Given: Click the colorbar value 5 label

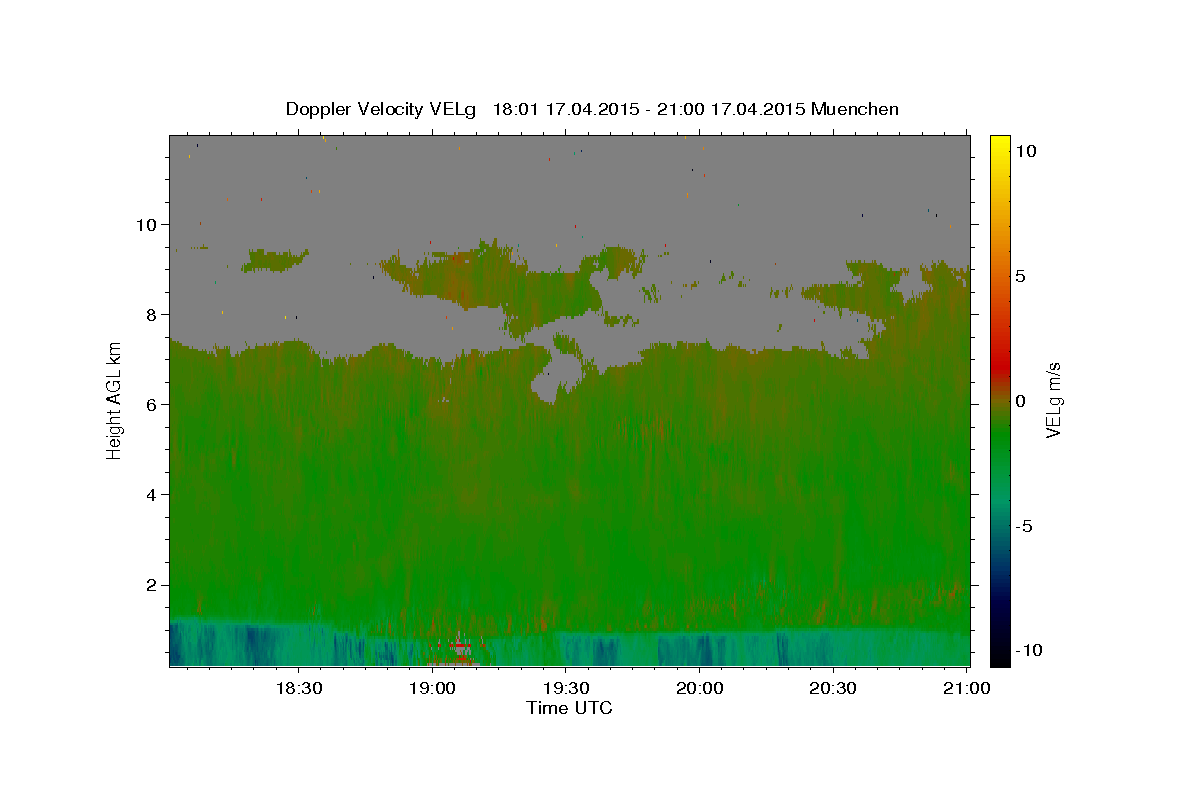Looking at the screenshot, I should point(1020,276).
